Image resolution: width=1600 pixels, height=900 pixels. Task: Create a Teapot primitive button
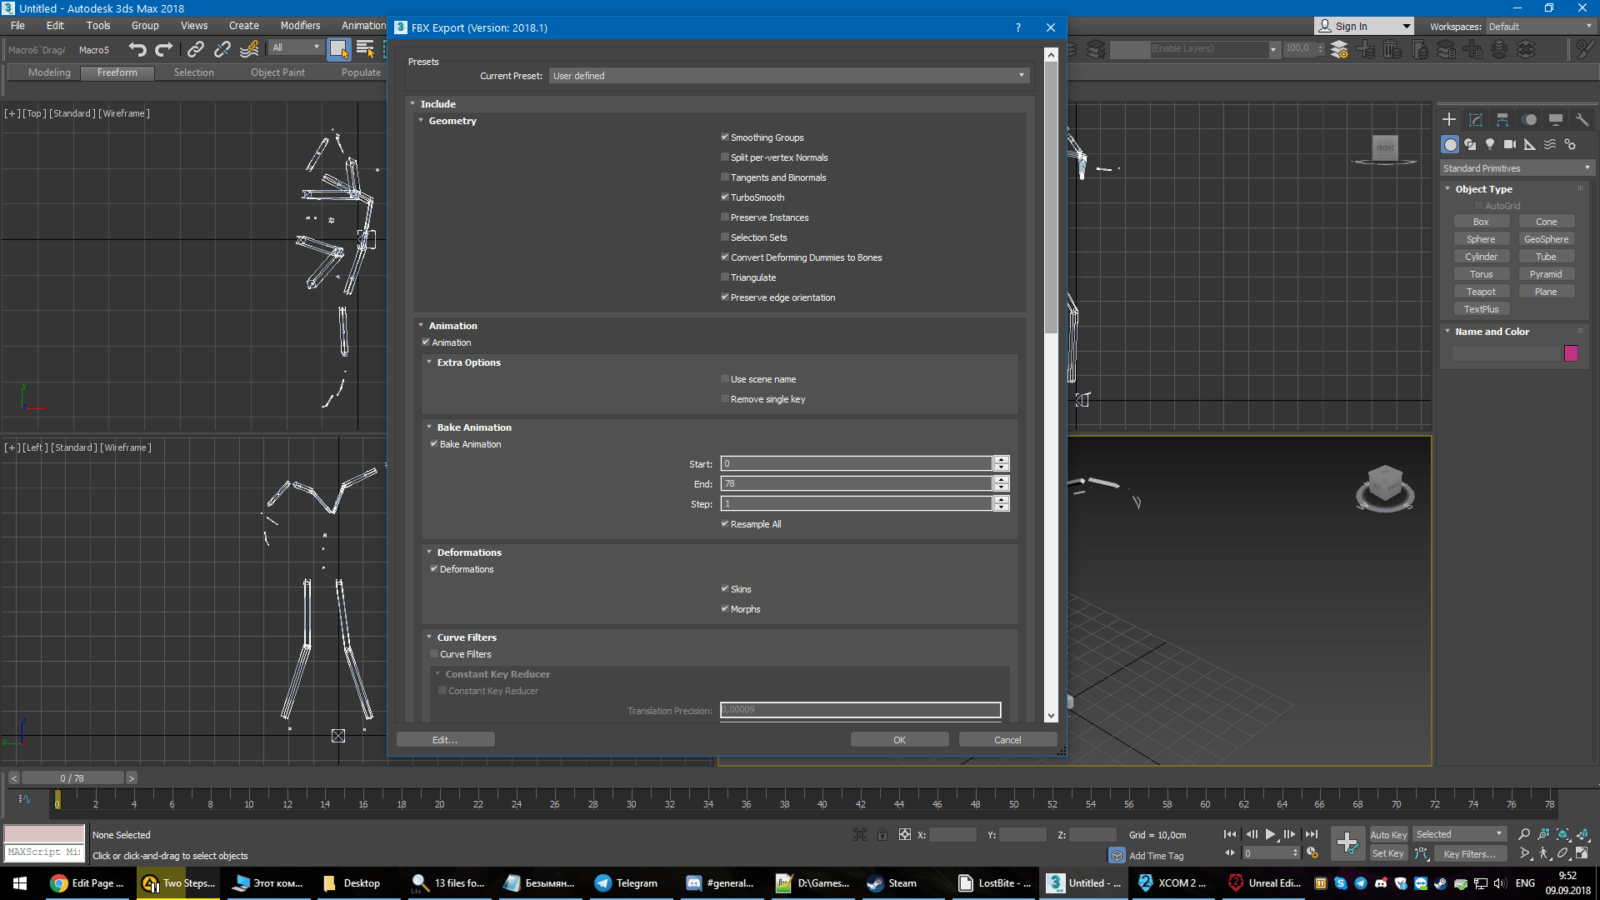pyautogui.click(x=1481, y=292)
